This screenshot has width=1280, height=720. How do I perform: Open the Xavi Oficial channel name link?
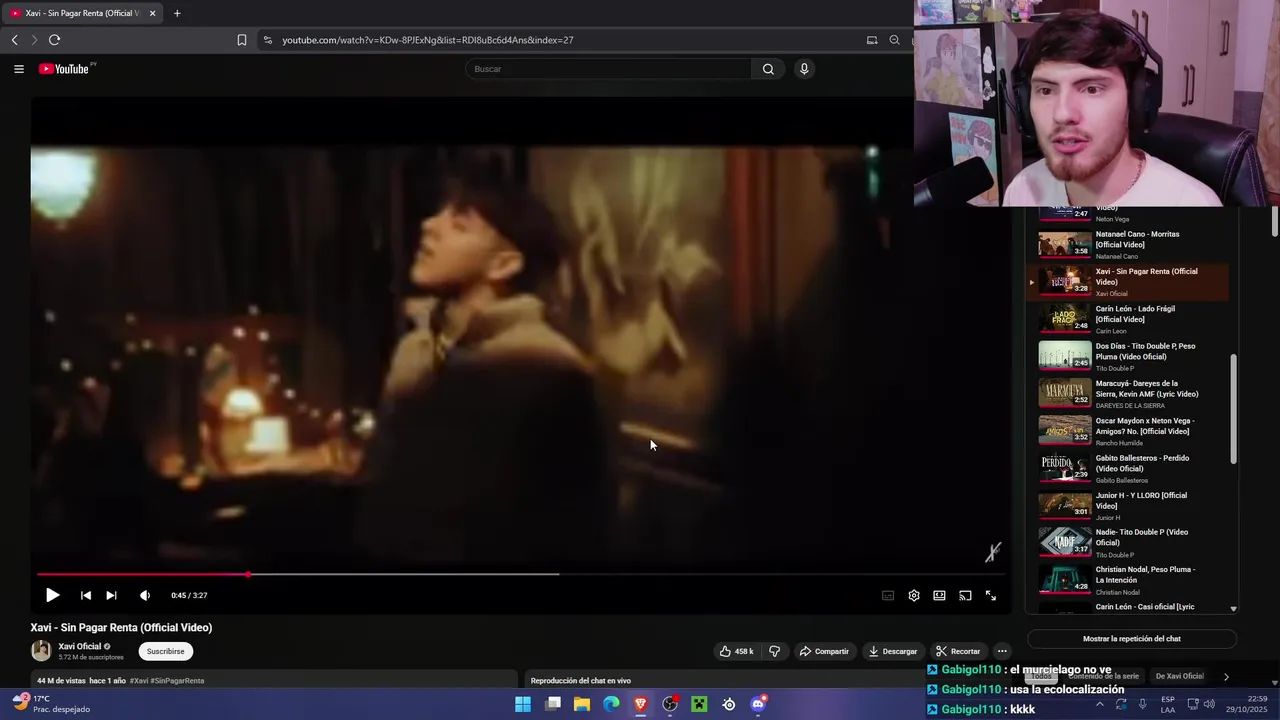pyautogui.click(x=80, y=646)
